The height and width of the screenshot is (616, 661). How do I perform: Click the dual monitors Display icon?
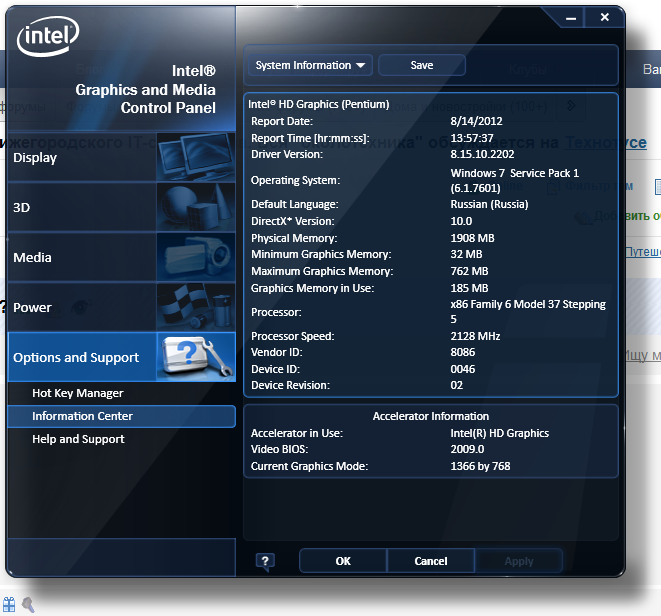pyautogui.click(x=196, y=157)
